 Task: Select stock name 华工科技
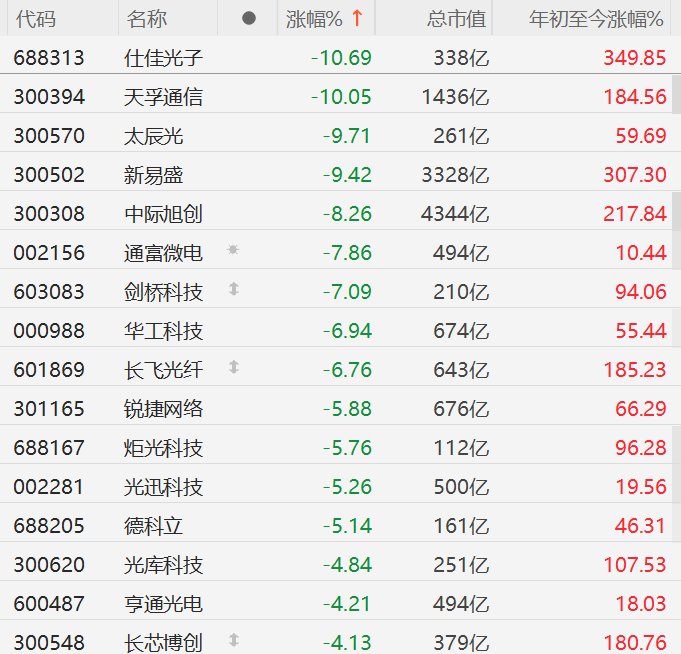pyautogui.click(x=163, y=331)
